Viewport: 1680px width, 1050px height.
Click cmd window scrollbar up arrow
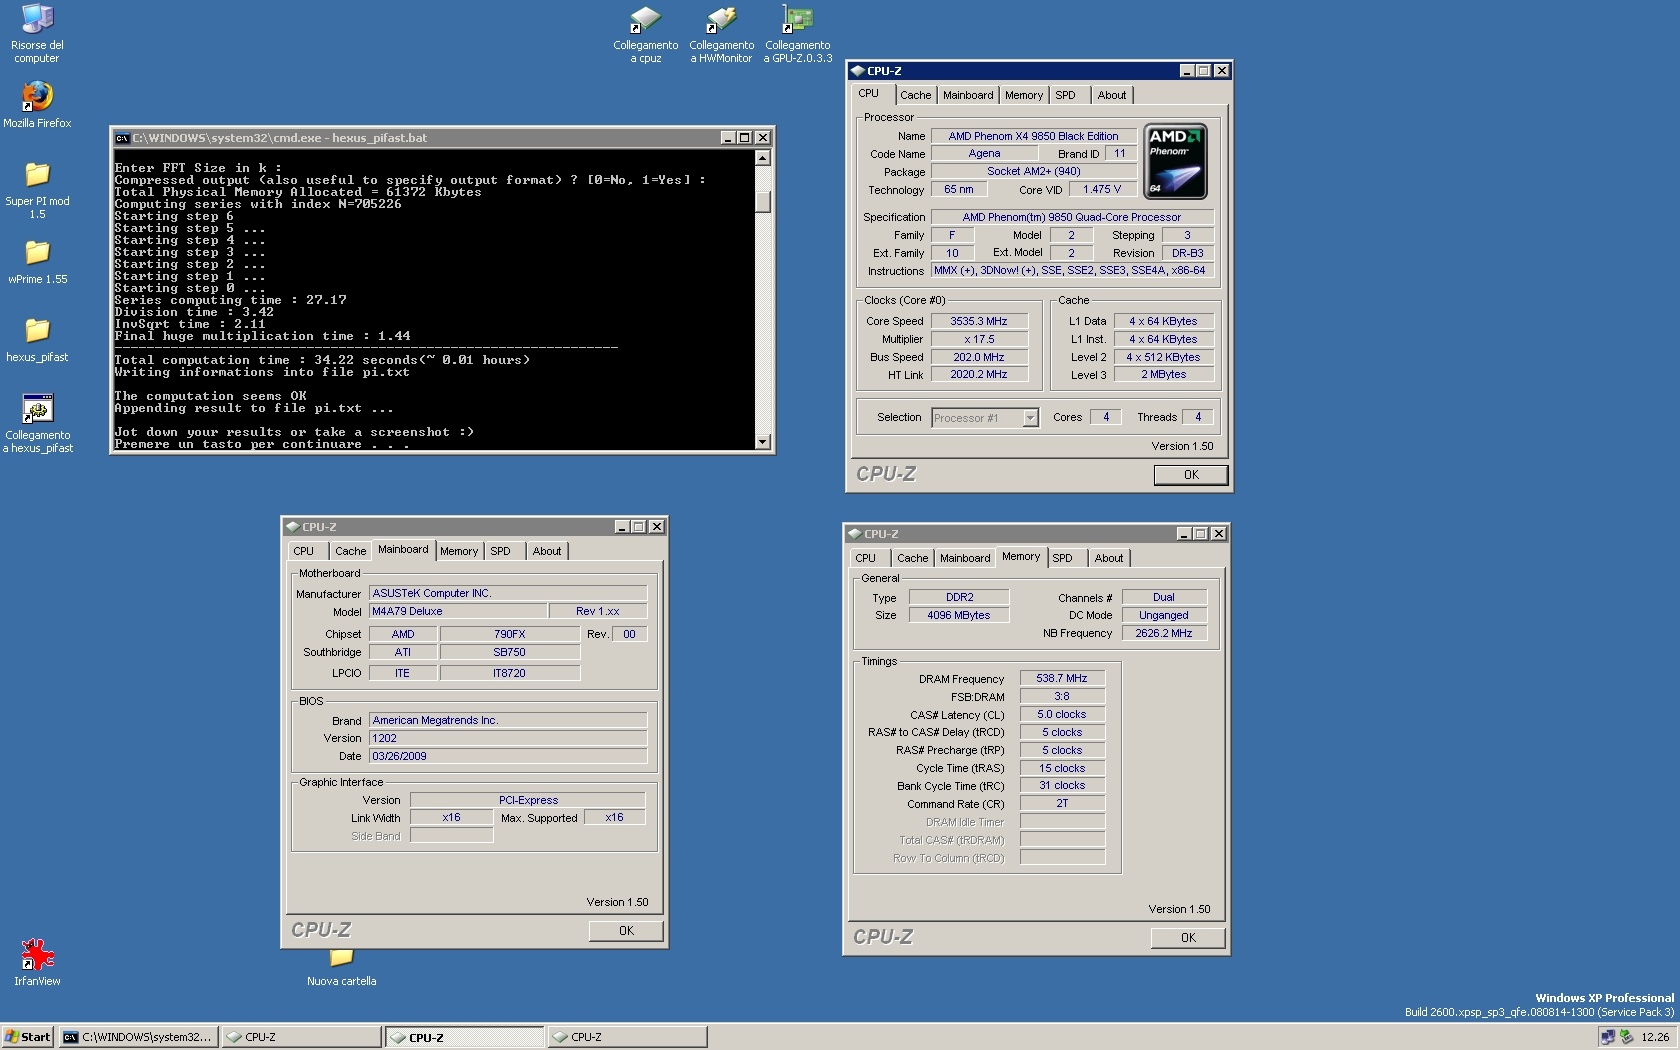click(x=763, y=158)
